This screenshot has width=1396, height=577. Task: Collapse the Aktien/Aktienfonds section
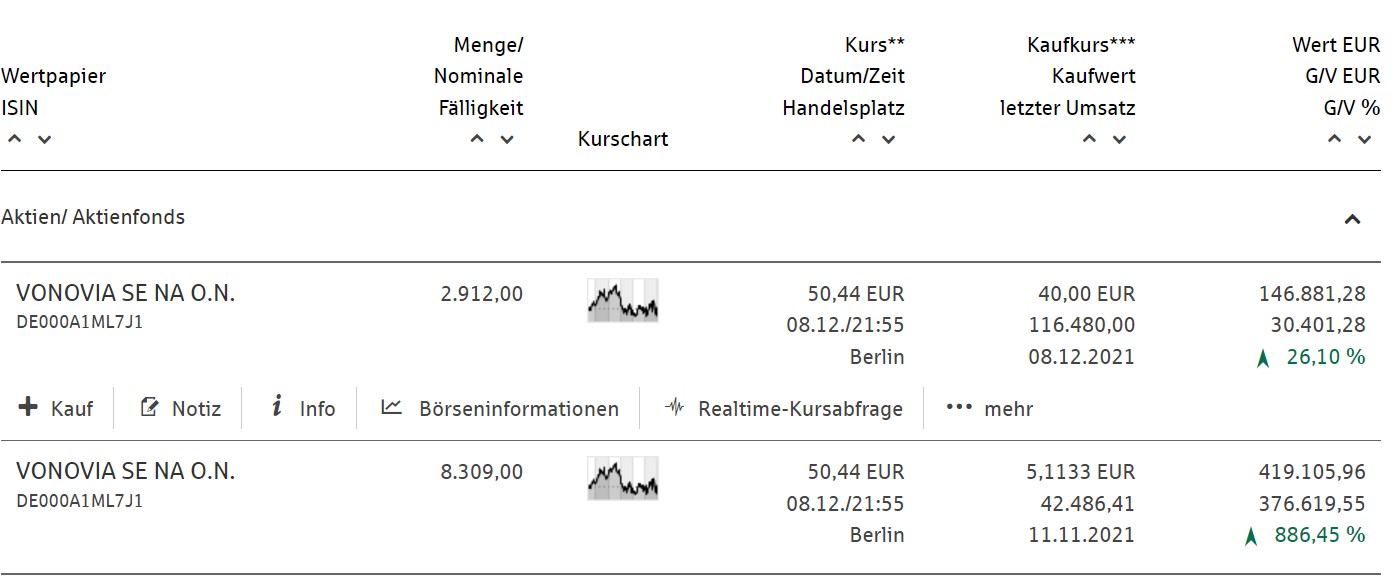(x=1352, y=219)
